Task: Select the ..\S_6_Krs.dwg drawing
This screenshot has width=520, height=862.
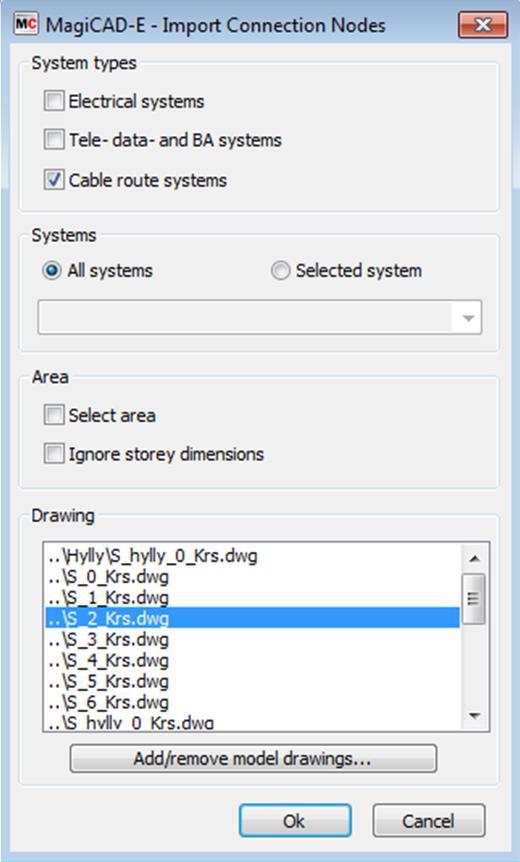Action: [252, 701]
